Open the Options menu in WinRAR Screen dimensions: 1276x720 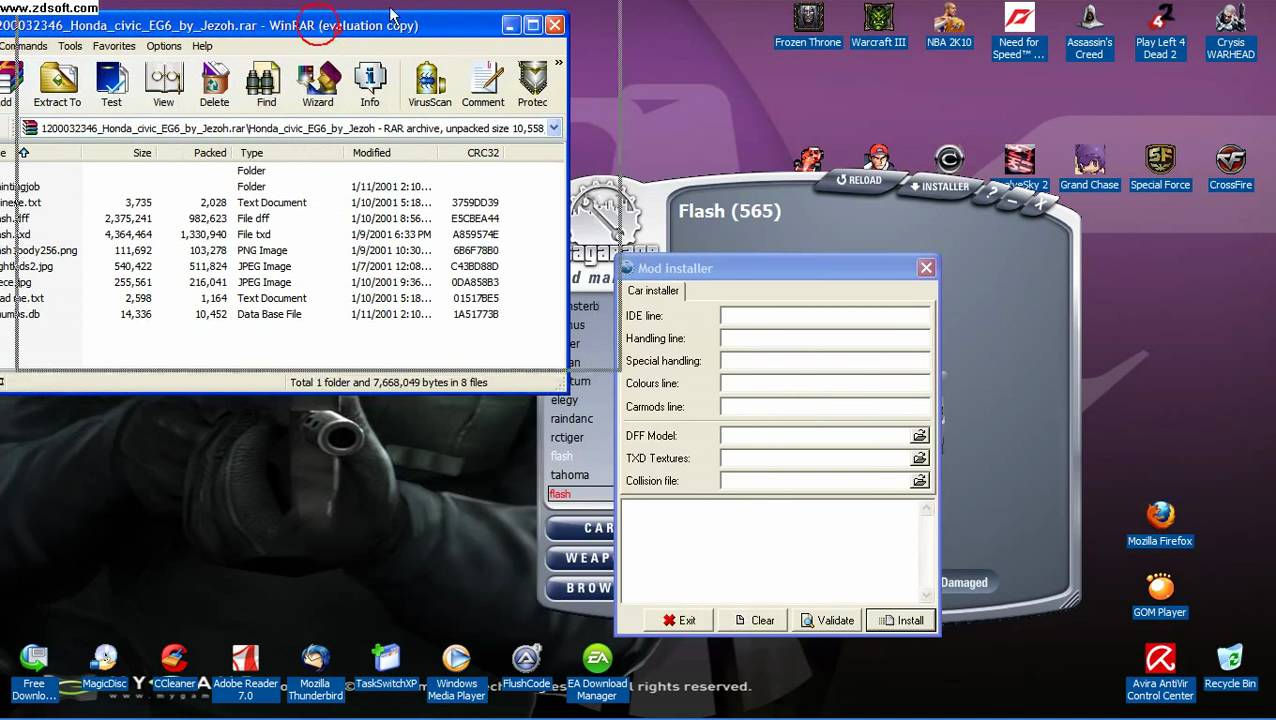pyautogui.click(x=164, y=46)
